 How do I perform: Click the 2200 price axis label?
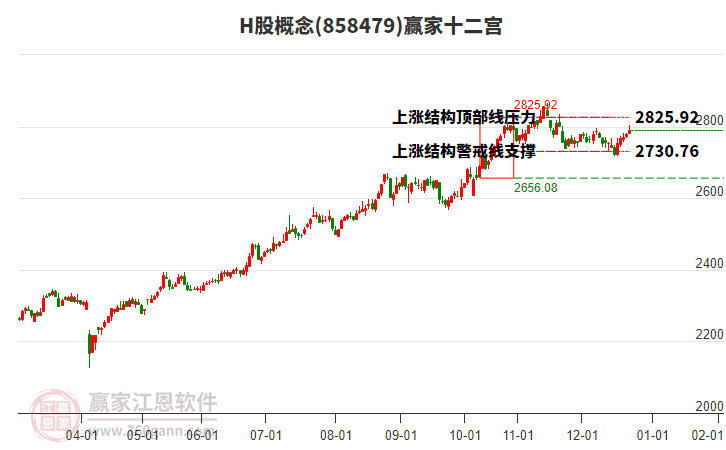(x=709, y=334)
